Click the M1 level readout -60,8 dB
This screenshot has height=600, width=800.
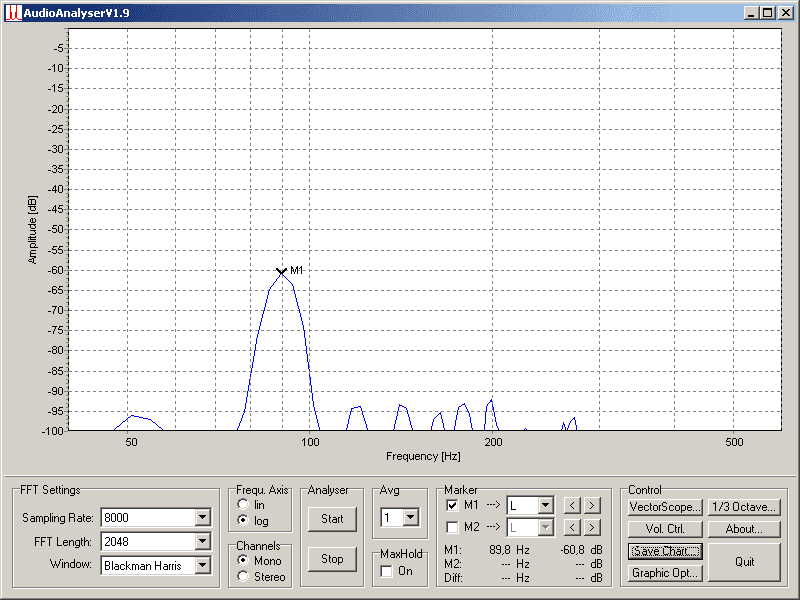[581, 549]
